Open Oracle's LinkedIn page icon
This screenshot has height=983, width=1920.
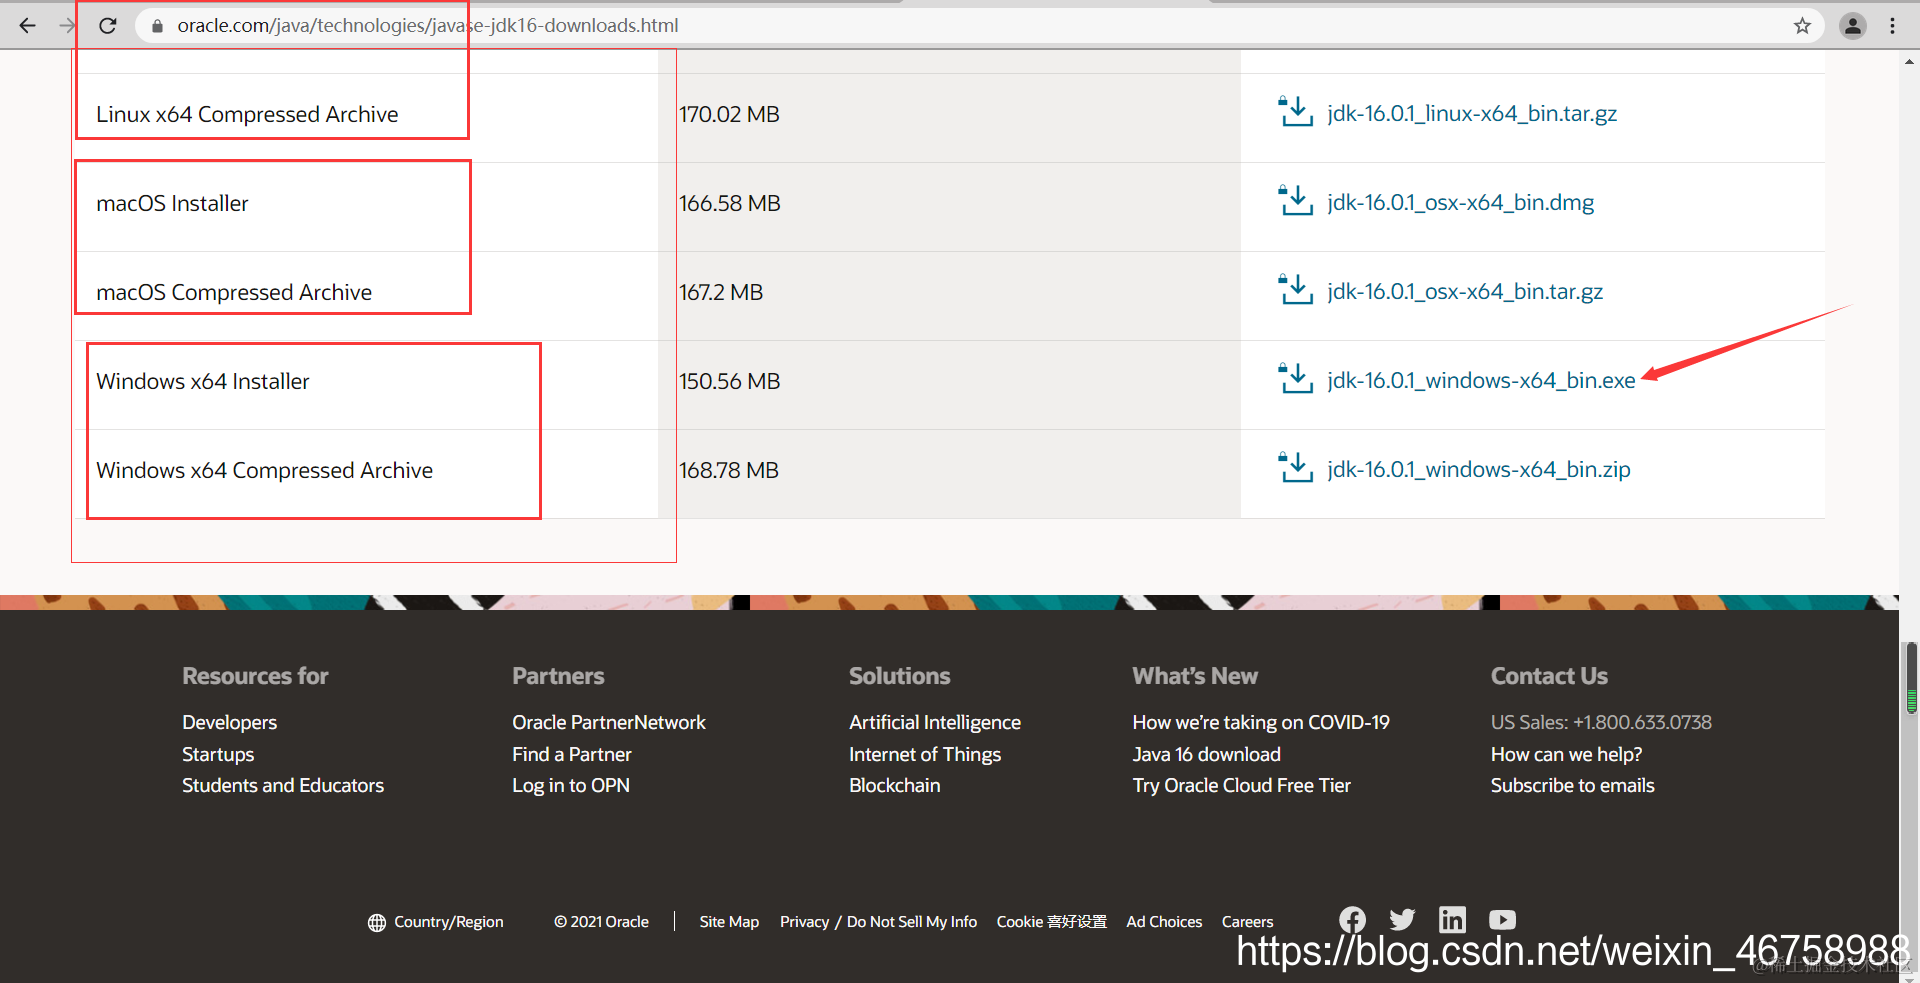[x=1452, y=920]
